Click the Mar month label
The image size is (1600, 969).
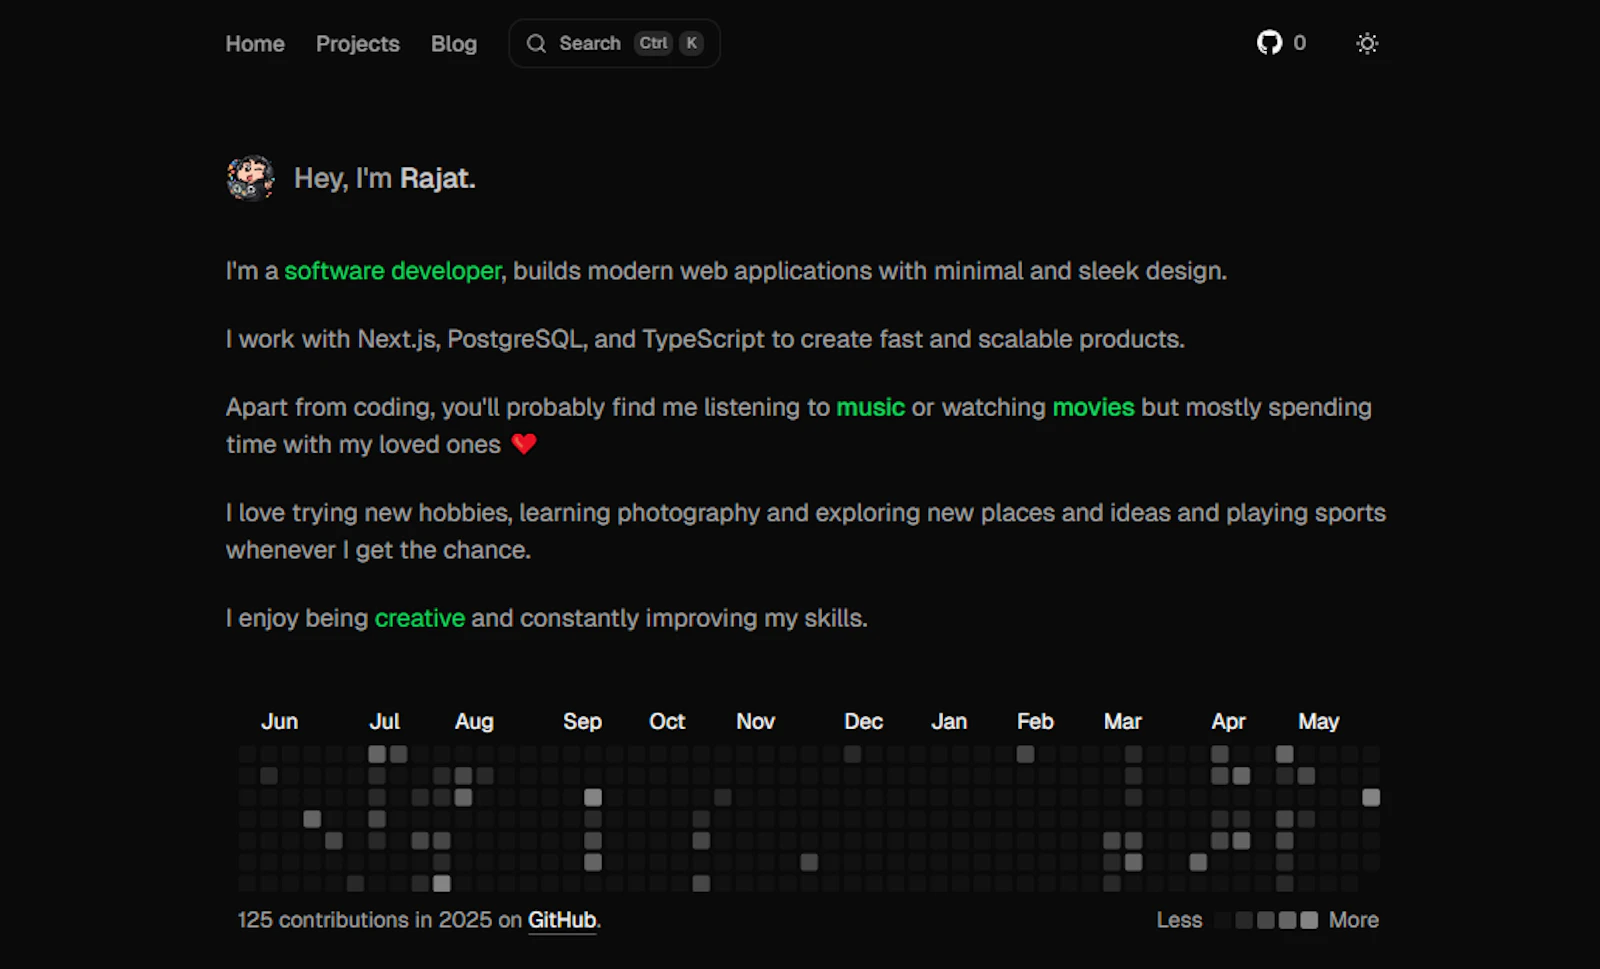click(1123, 721)
